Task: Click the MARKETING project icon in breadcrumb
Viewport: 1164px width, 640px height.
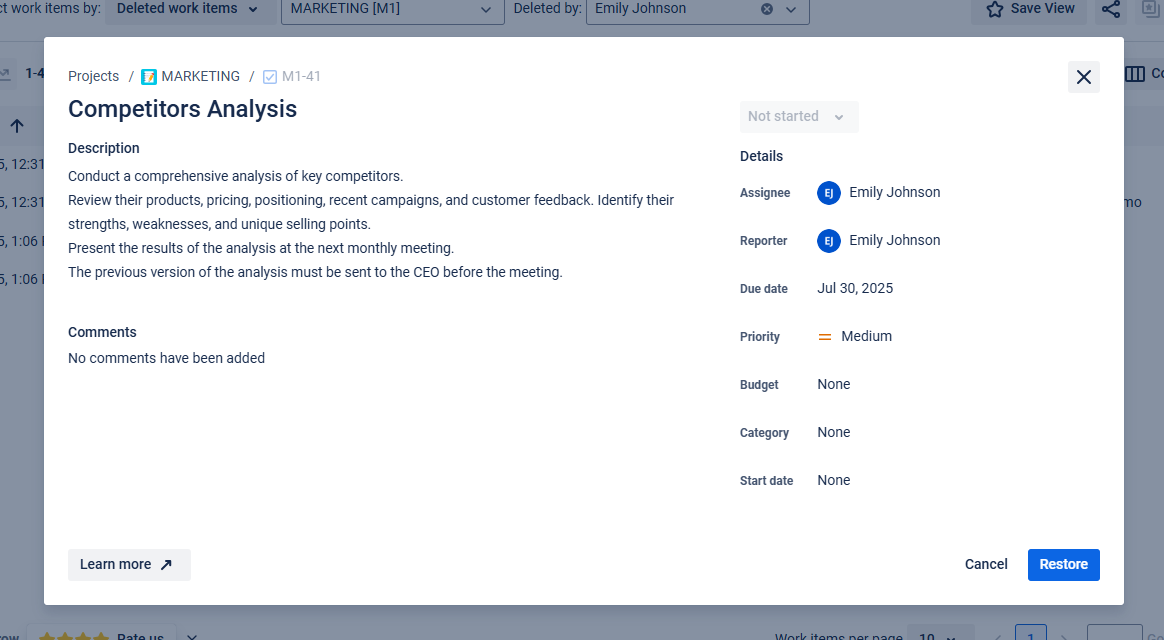Action: [149, 77]
